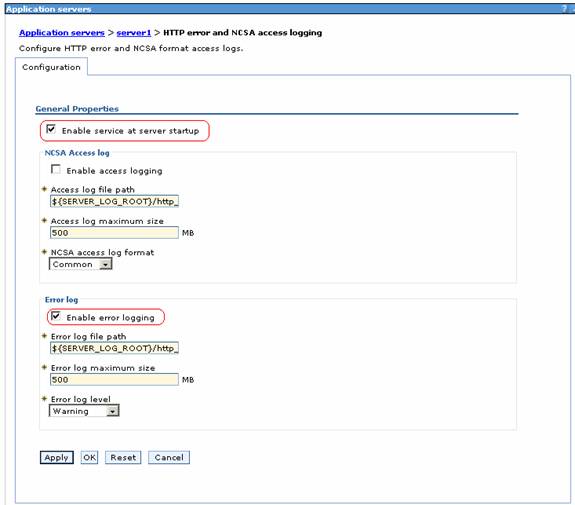Go to Application servers breadcrumb link
Image resolution: width=575 pixels, height=505 pixels.
click(x=62, y=33)
